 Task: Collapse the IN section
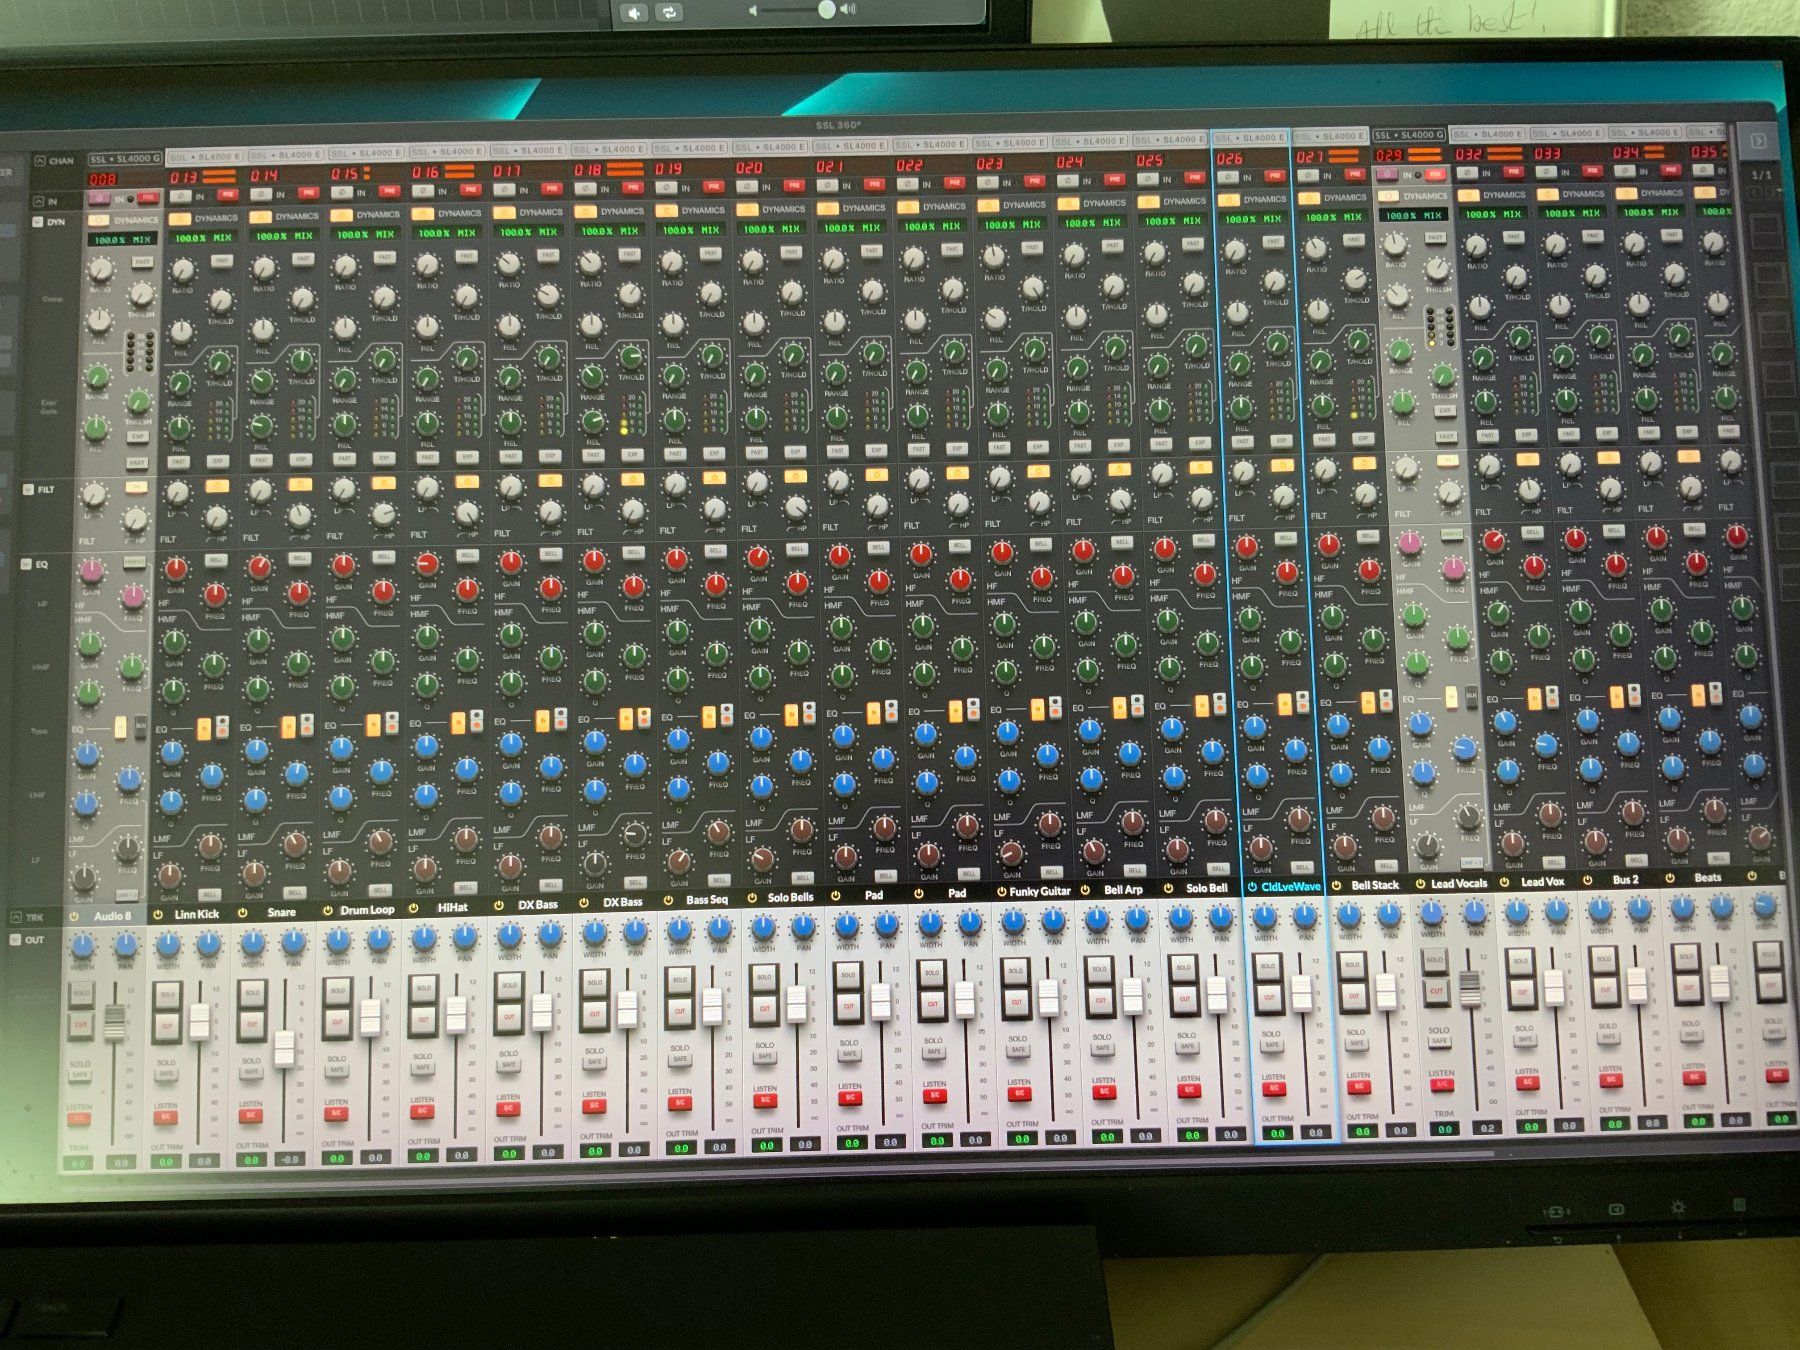pyautogui.click(x=38, y=201)
